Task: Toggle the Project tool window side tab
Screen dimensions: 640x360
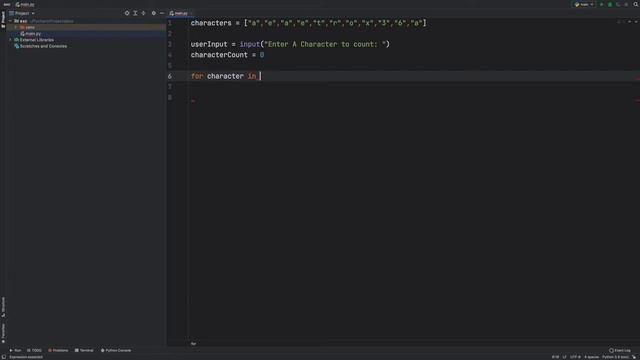Action: pos(3,19)
